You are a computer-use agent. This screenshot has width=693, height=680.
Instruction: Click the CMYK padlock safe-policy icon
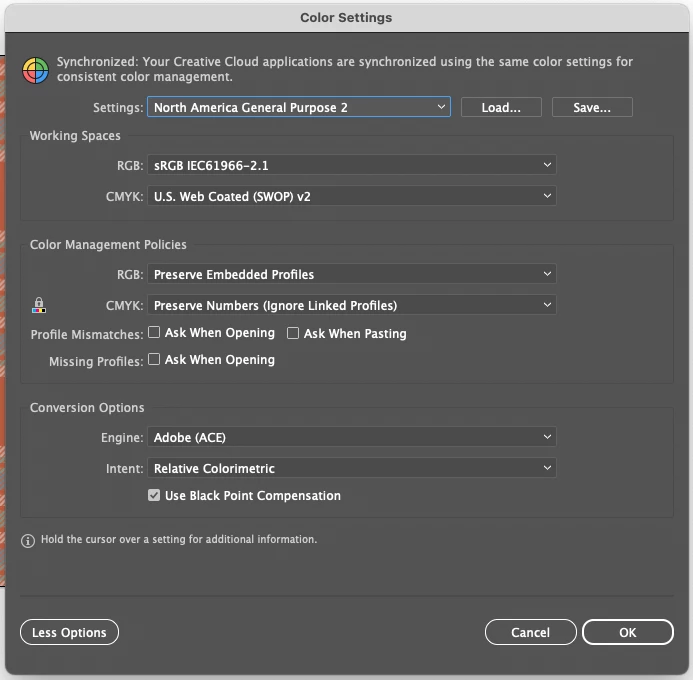39,305
